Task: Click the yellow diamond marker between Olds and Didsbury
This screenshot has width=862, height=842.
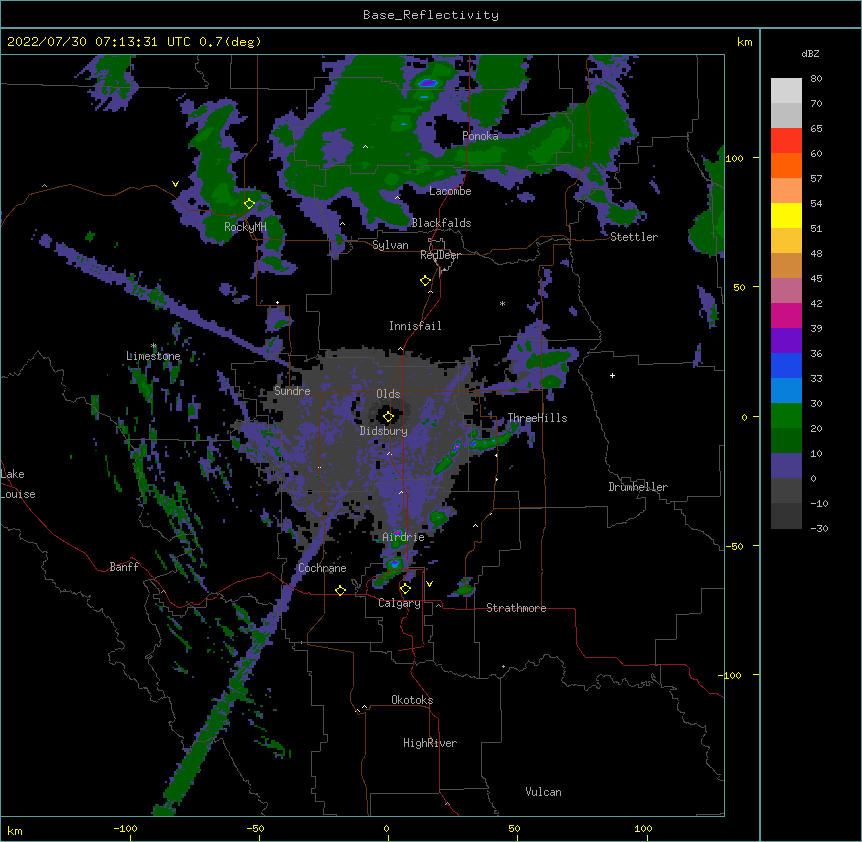Action: [388, 417]
